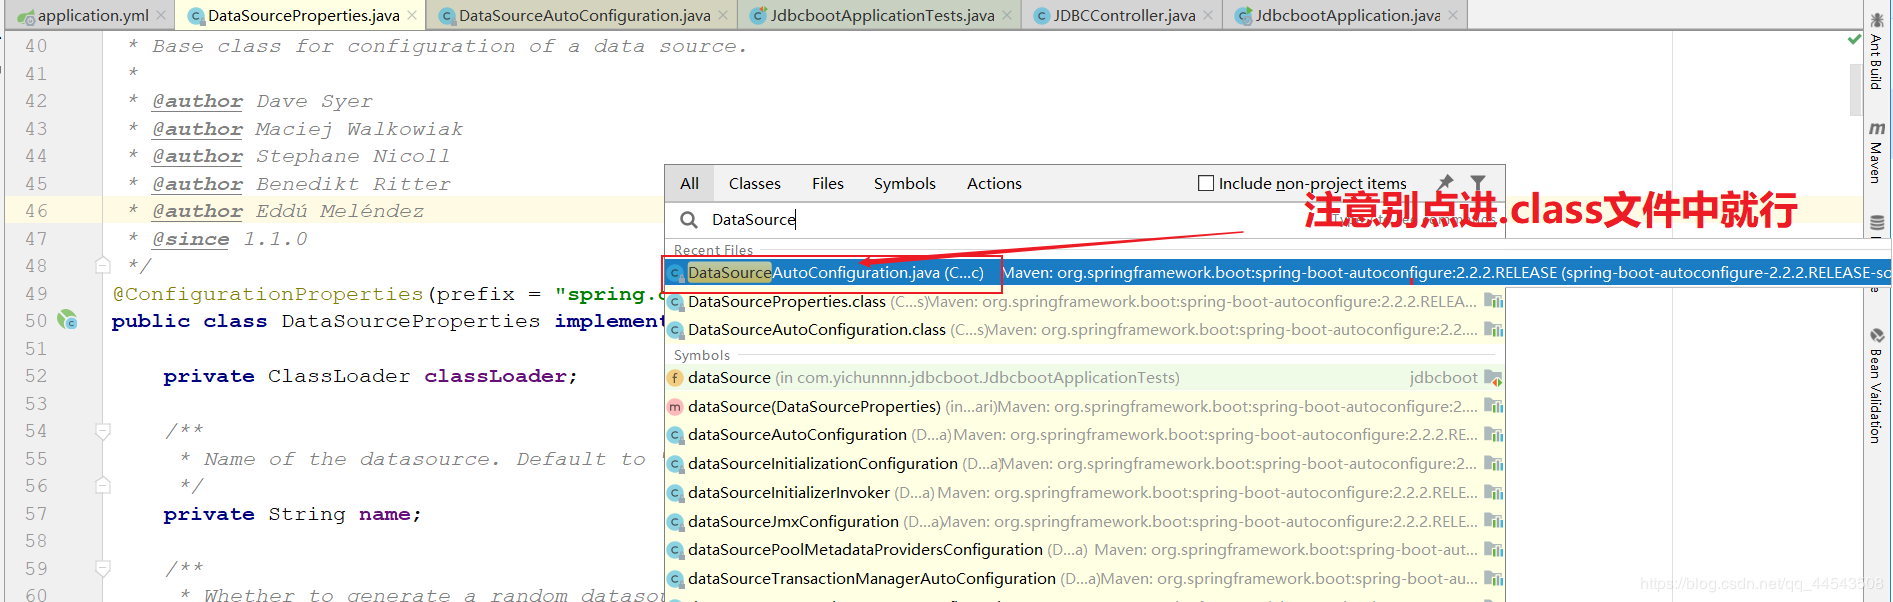
Task: Click the field icon beside dataSource symbol
Action: tap(676, 378)
